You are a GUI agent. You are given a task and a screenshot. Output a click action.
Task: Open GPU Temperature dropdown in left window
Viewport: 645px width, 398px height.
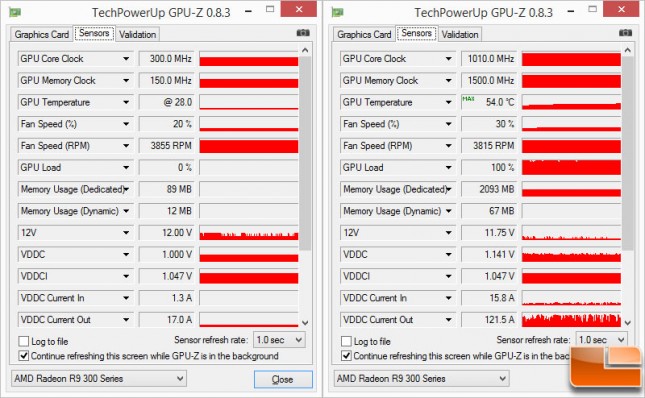tap(126, 102)
